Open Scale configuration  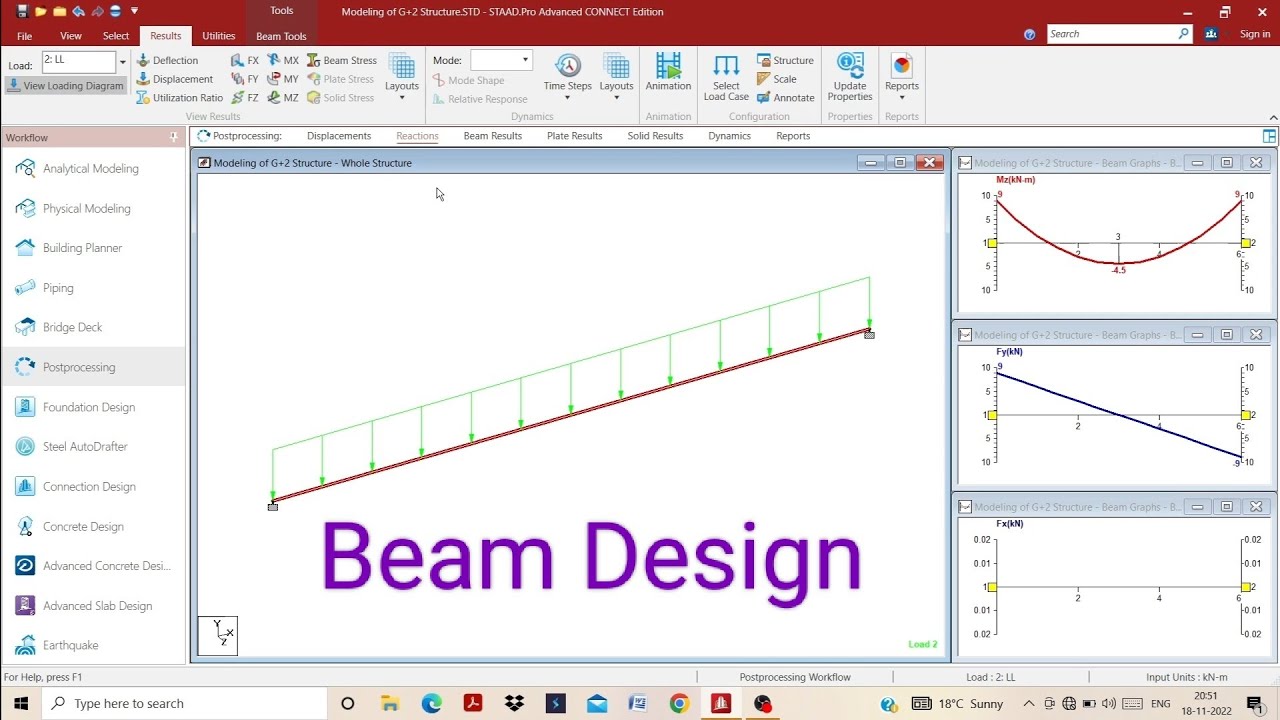click(x=777, y=79)
